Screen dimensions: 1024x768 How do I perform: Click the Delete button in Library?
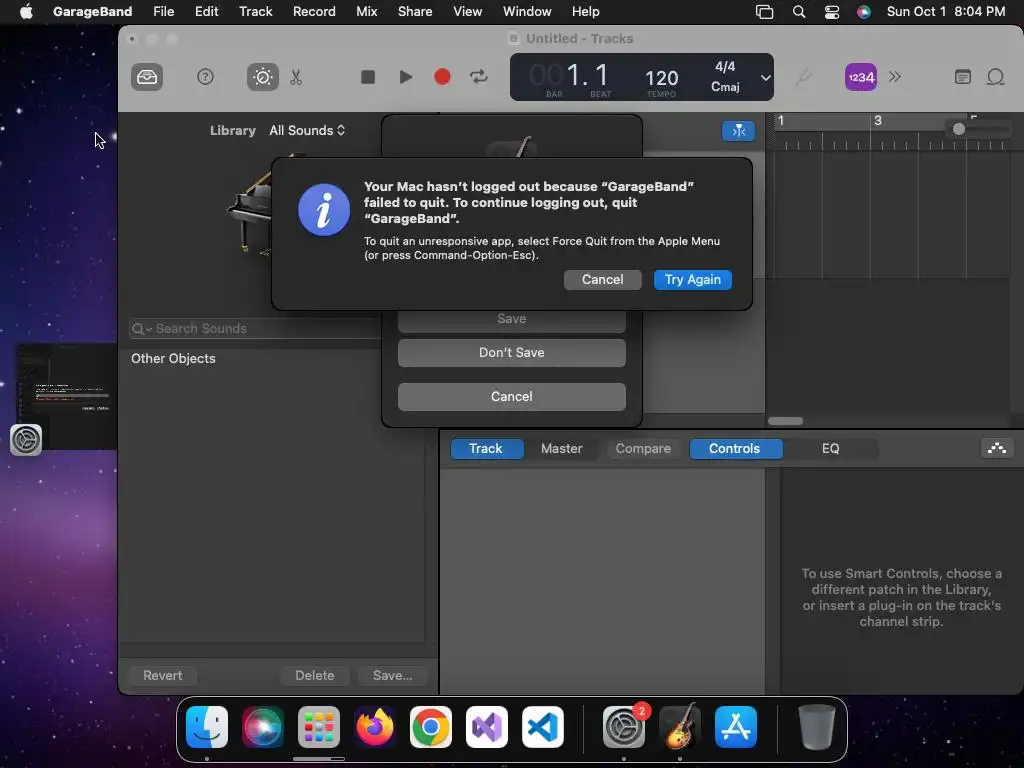coord(314,675)
